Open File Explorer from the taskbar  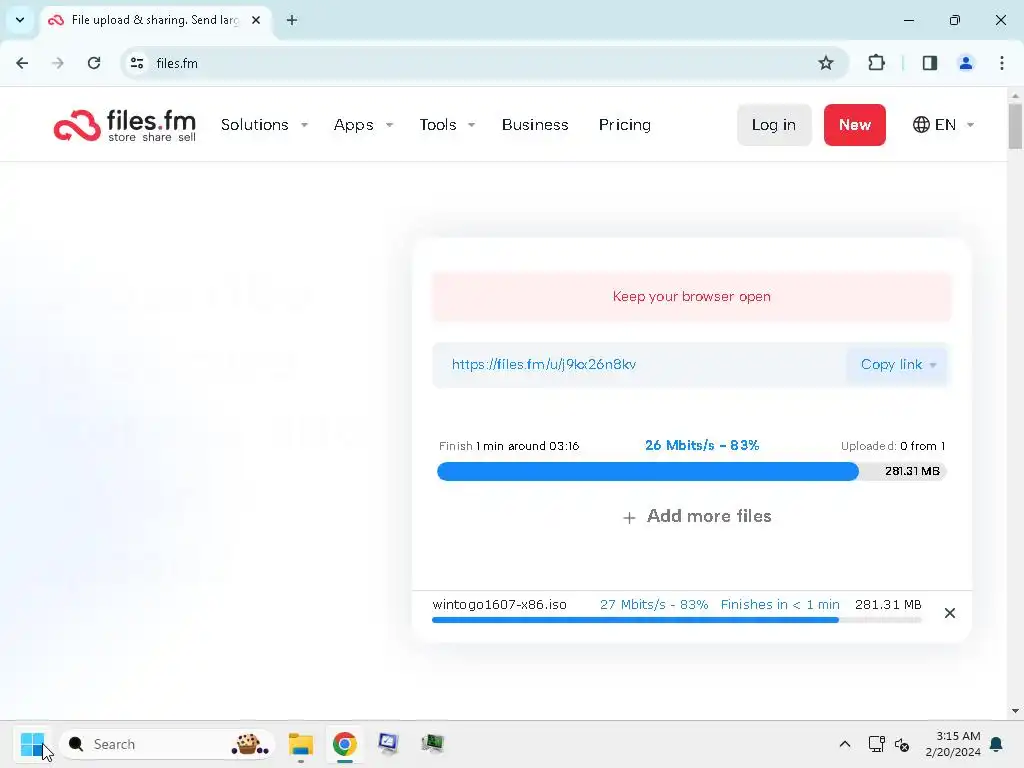301,744
